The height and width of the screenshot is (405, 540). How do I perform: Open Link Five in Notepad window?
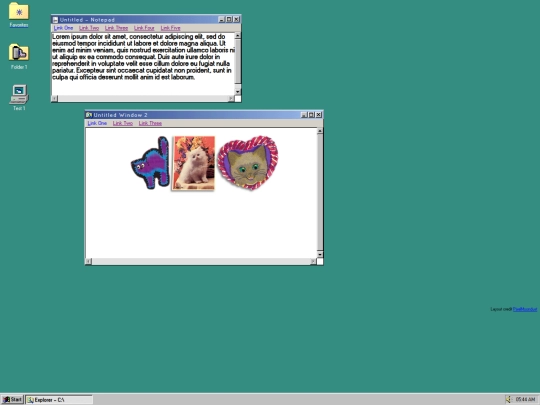point(170,28)
